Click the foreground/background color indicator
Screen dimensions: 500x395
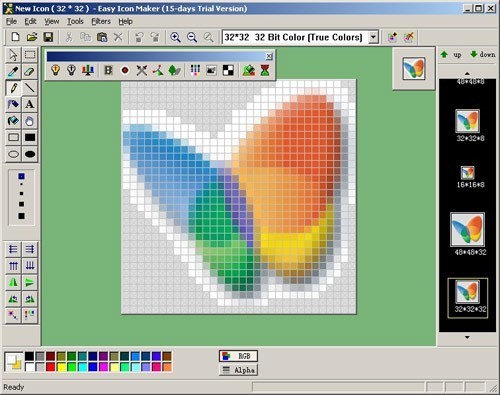point(14,362)
